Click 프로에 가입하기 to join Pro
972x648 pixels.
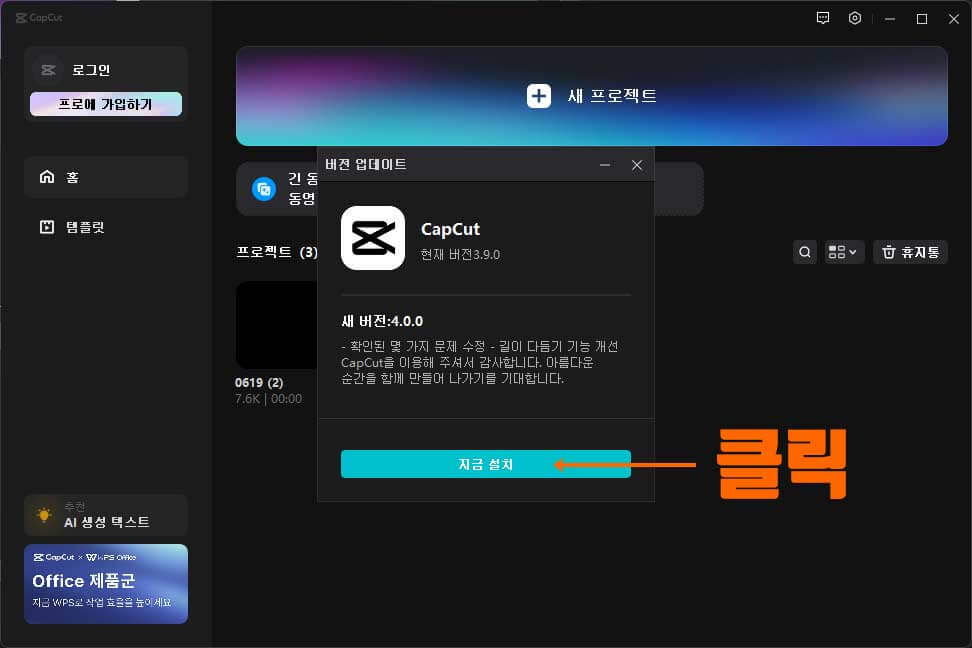pyautogui.click(x=105, y=103)
